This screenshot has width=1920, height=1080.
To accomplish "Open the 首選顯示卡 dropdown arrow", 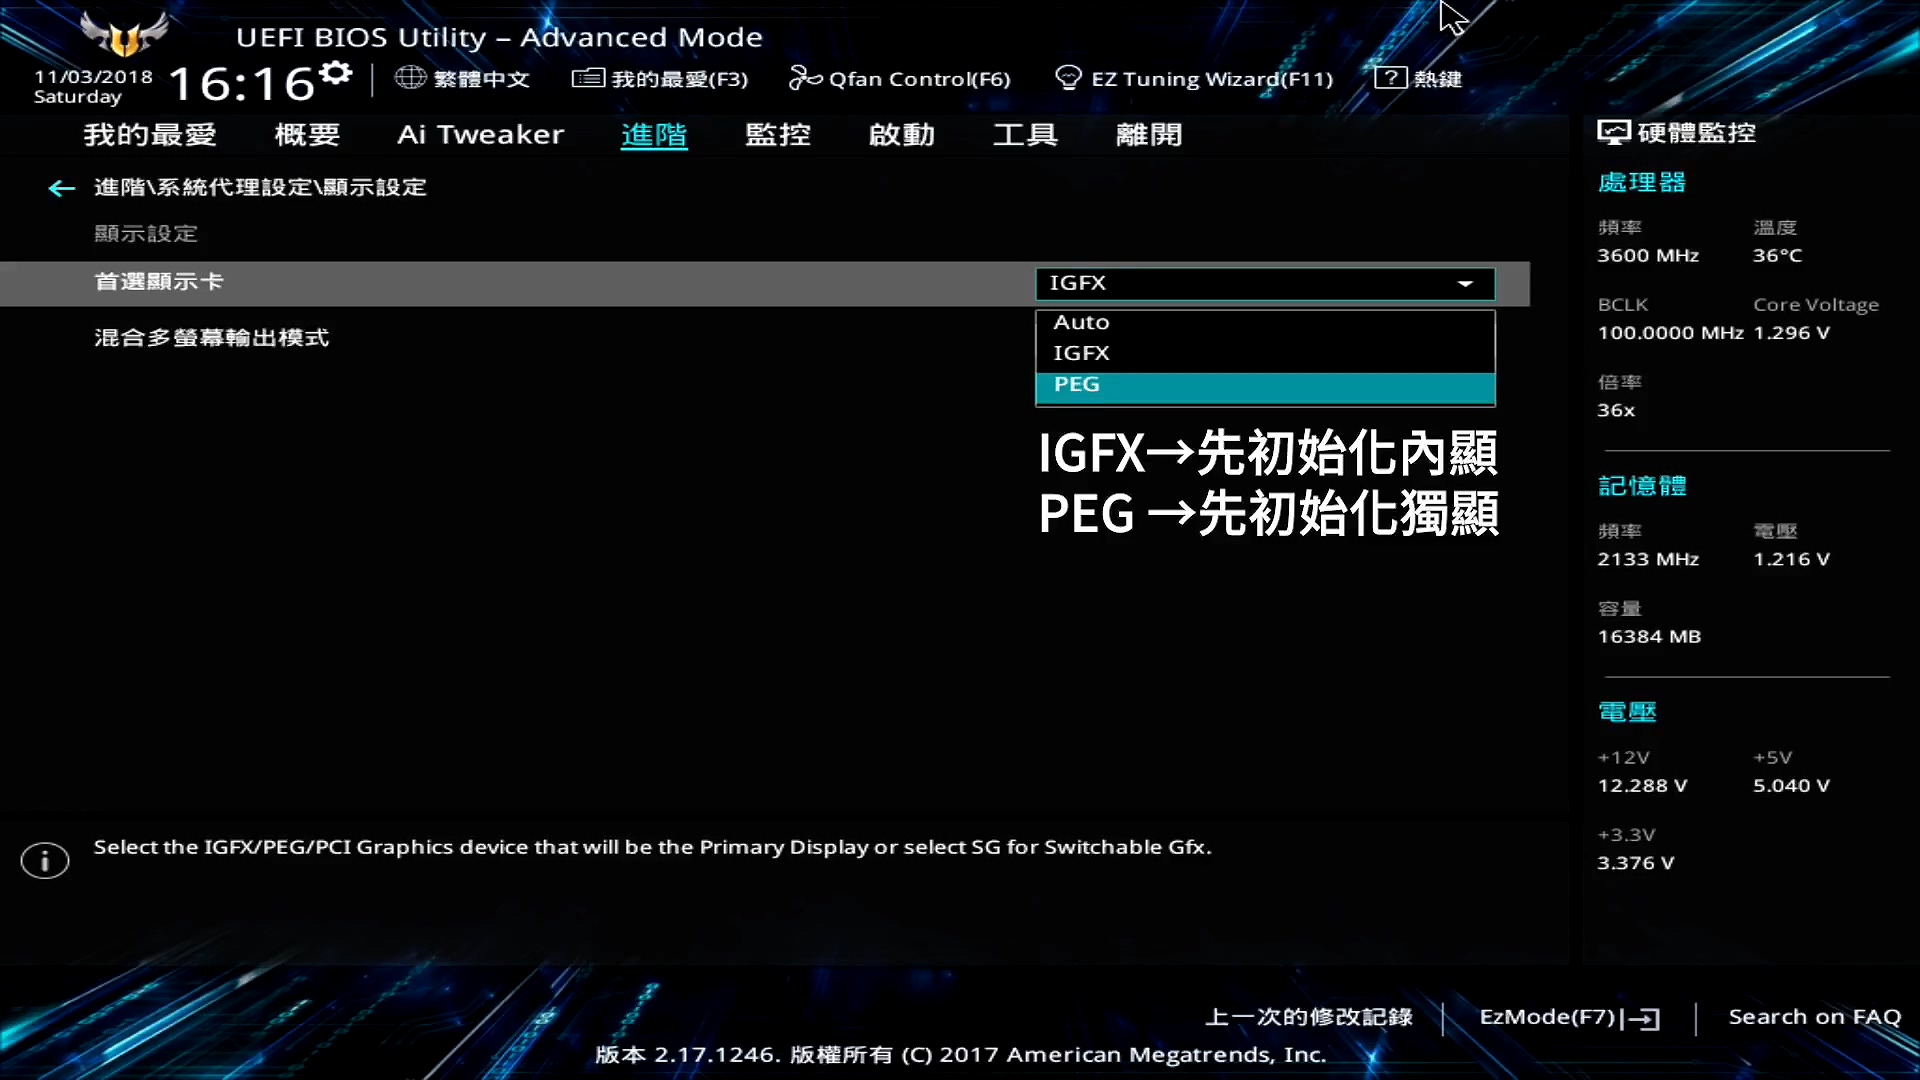I will point(1466,284).
